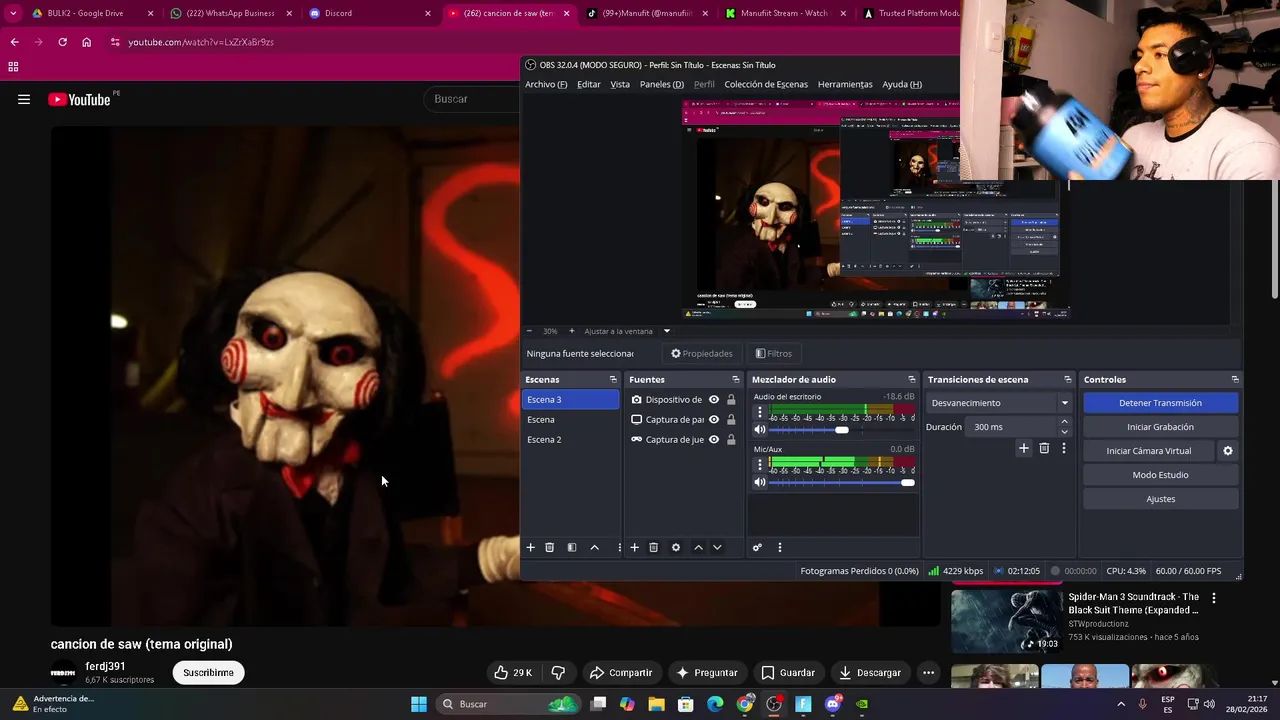
Task: Click Iniciar Cámara Virtual button
Action: coord(1149,451)
